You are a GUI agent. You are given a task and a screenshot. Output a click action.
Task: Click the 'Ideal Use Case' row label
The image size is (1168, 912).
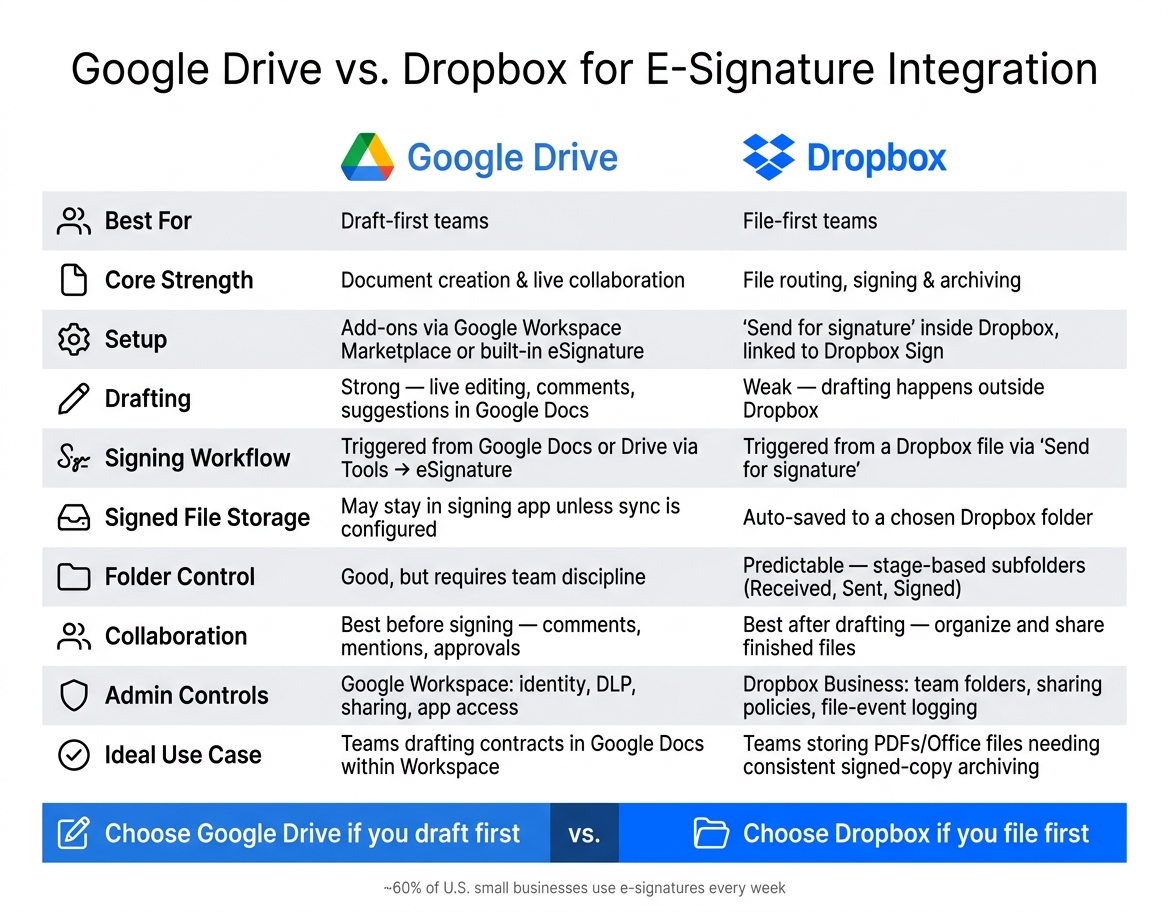pos(182,755)
